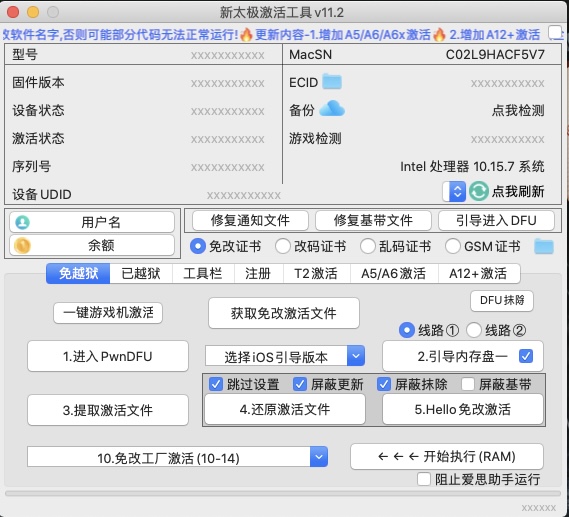Switch to the 已越狱 tab
The height and width of the screenshot is (517, 569).
[141, 274]
